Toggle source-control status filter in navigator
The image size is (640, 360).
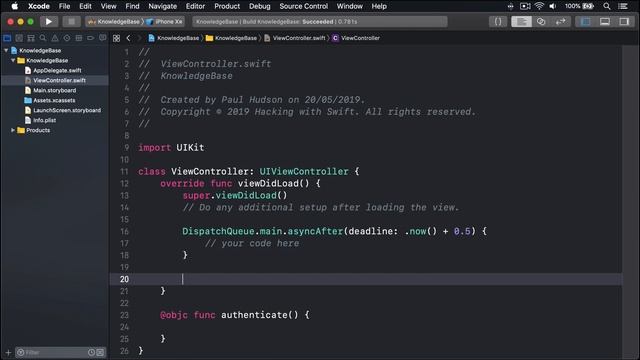100,352
